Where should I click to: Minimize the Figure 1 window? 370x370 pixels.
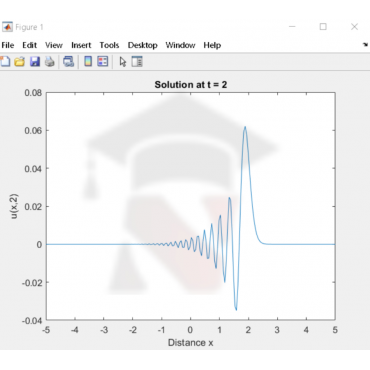[292, 27]
